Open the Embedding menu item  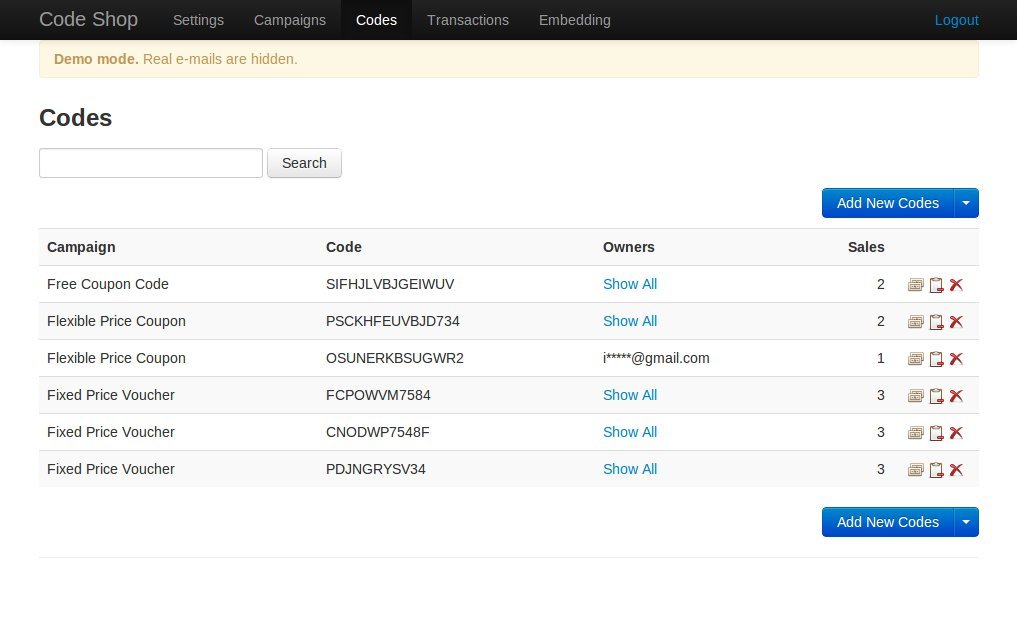(x=574, y=20)
